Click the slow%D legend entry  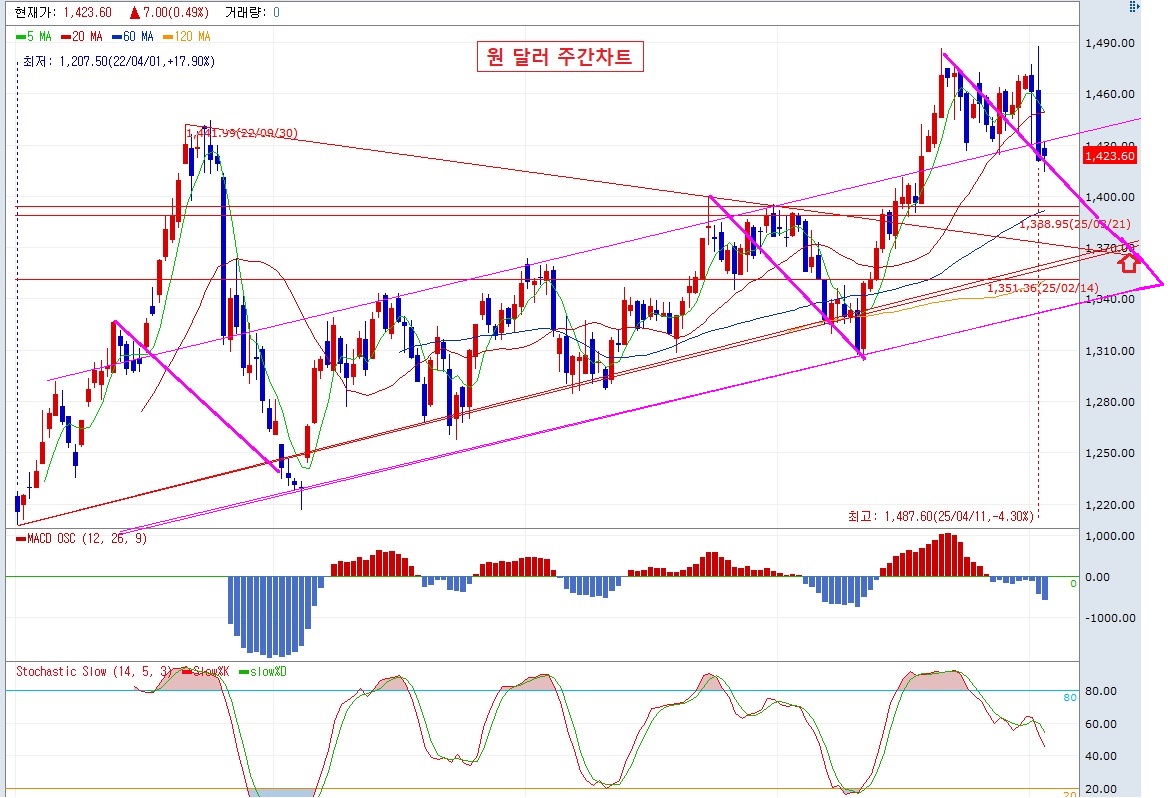tap(262, 671)
